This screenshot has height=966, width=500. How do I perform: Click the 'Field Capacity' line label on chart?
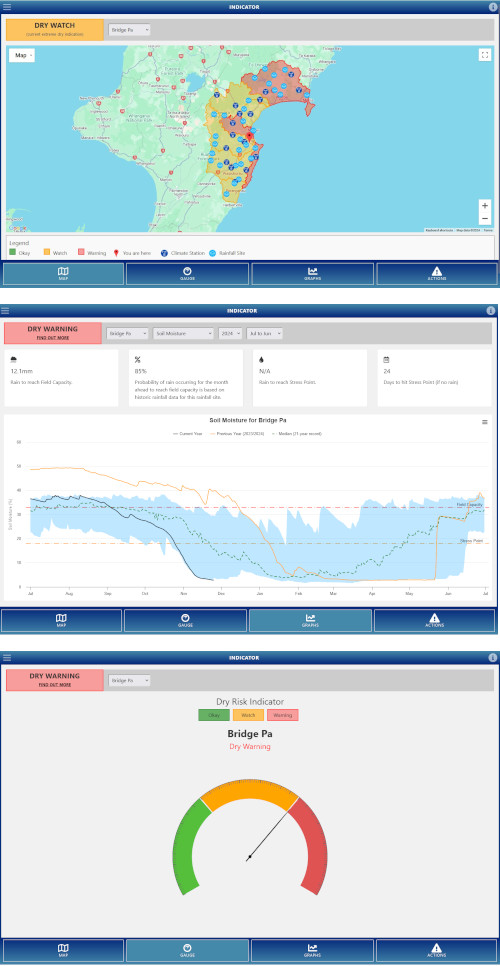click(469, 505)
